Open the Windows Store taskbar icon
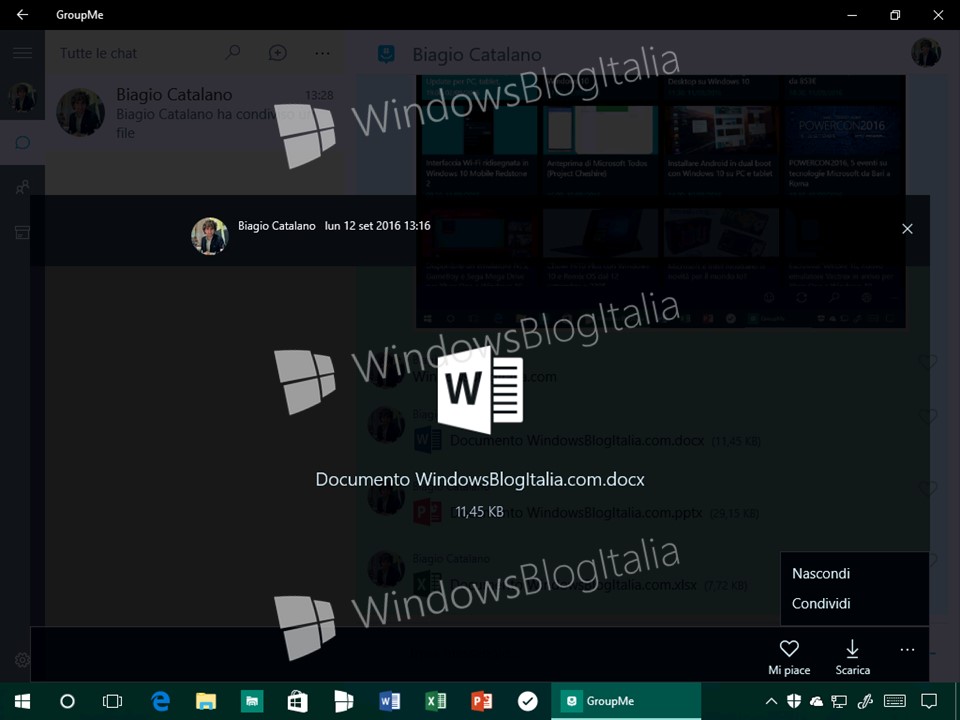 click(298, 701)
